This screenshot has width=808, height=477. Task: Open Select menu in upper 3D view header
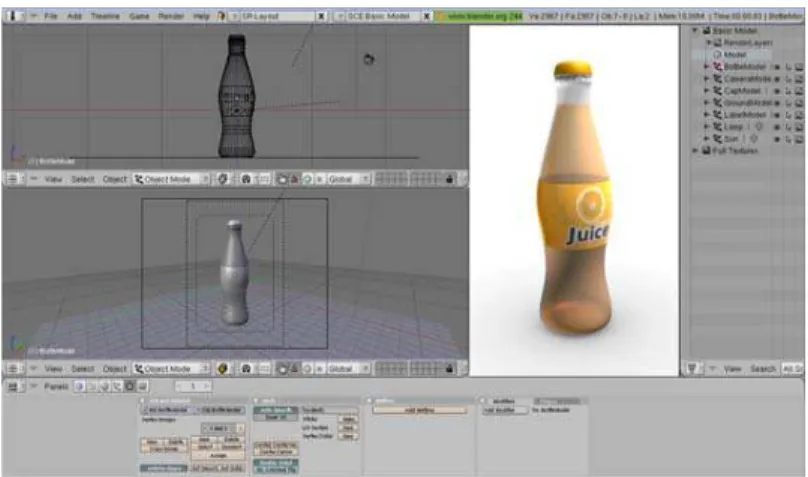point(82,179)
